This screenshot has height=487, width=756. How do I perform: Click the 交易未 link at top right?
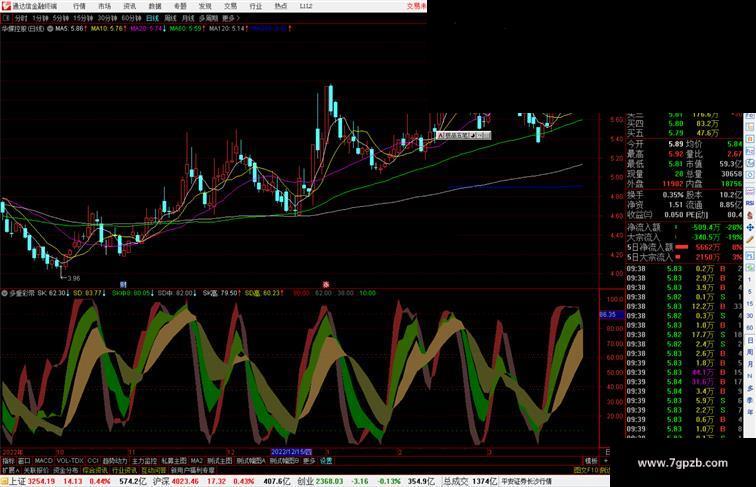tap(416, 6)
